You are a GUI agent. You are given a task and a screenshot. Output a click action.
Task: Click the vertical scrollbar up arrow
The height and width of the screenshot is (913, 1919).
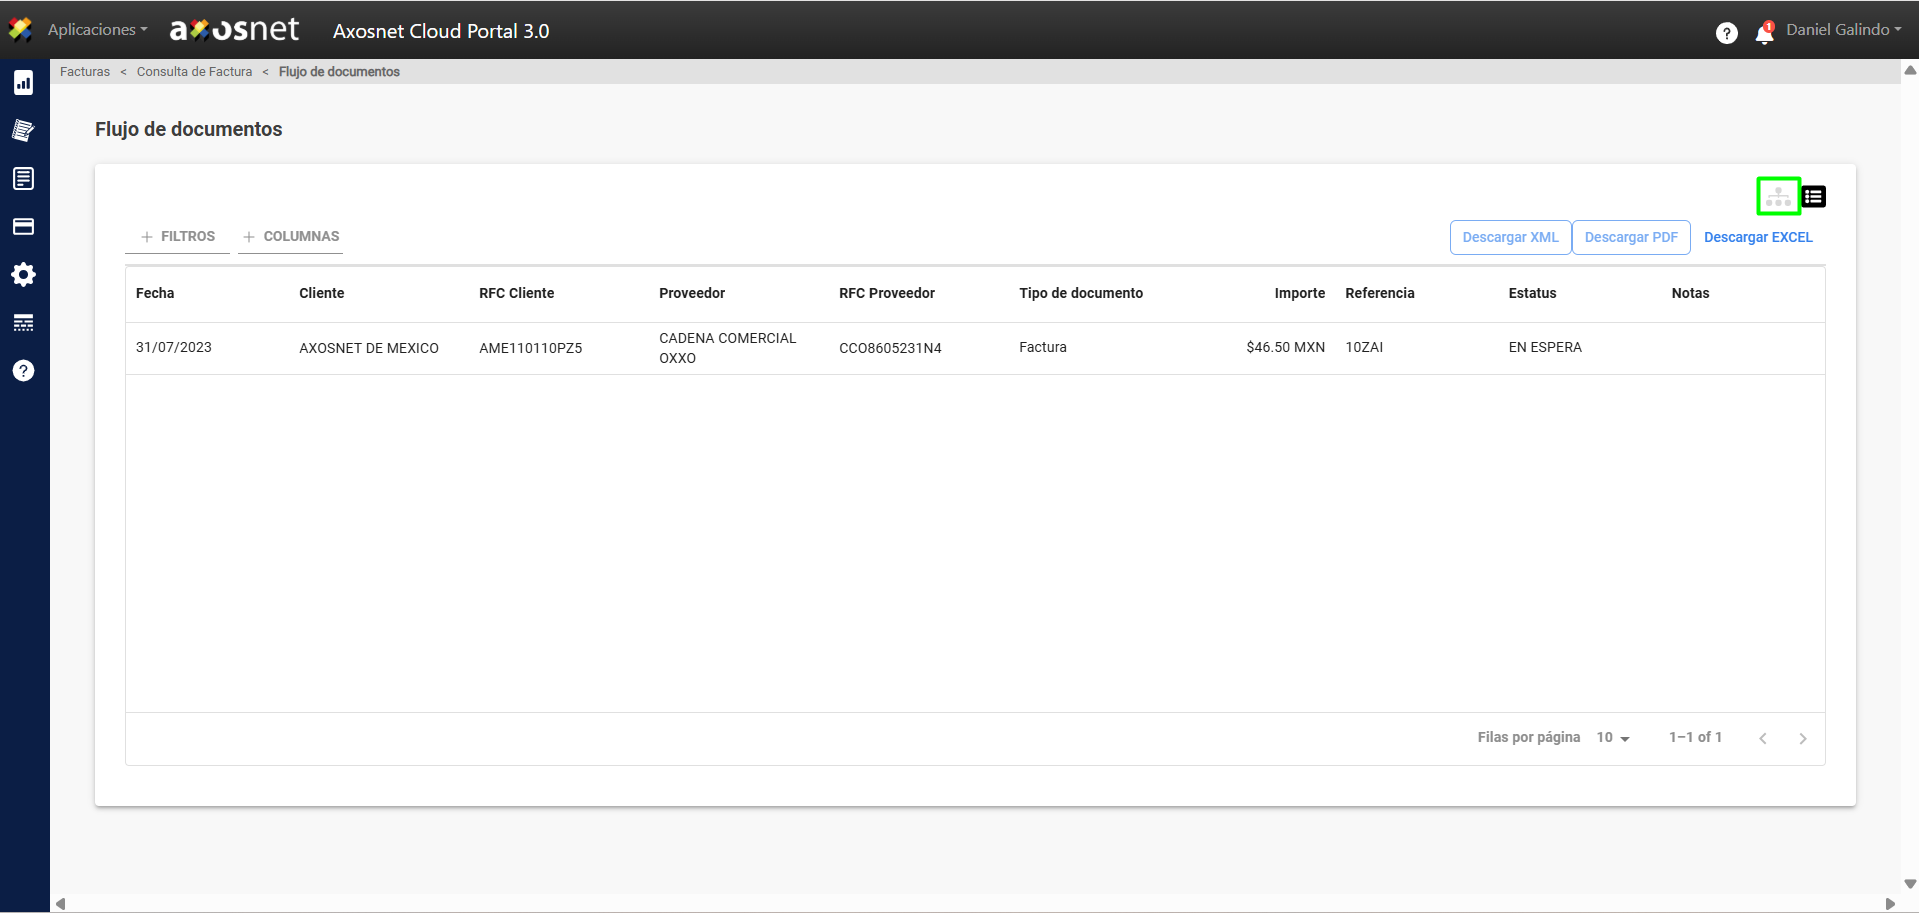click(1910, 70)
